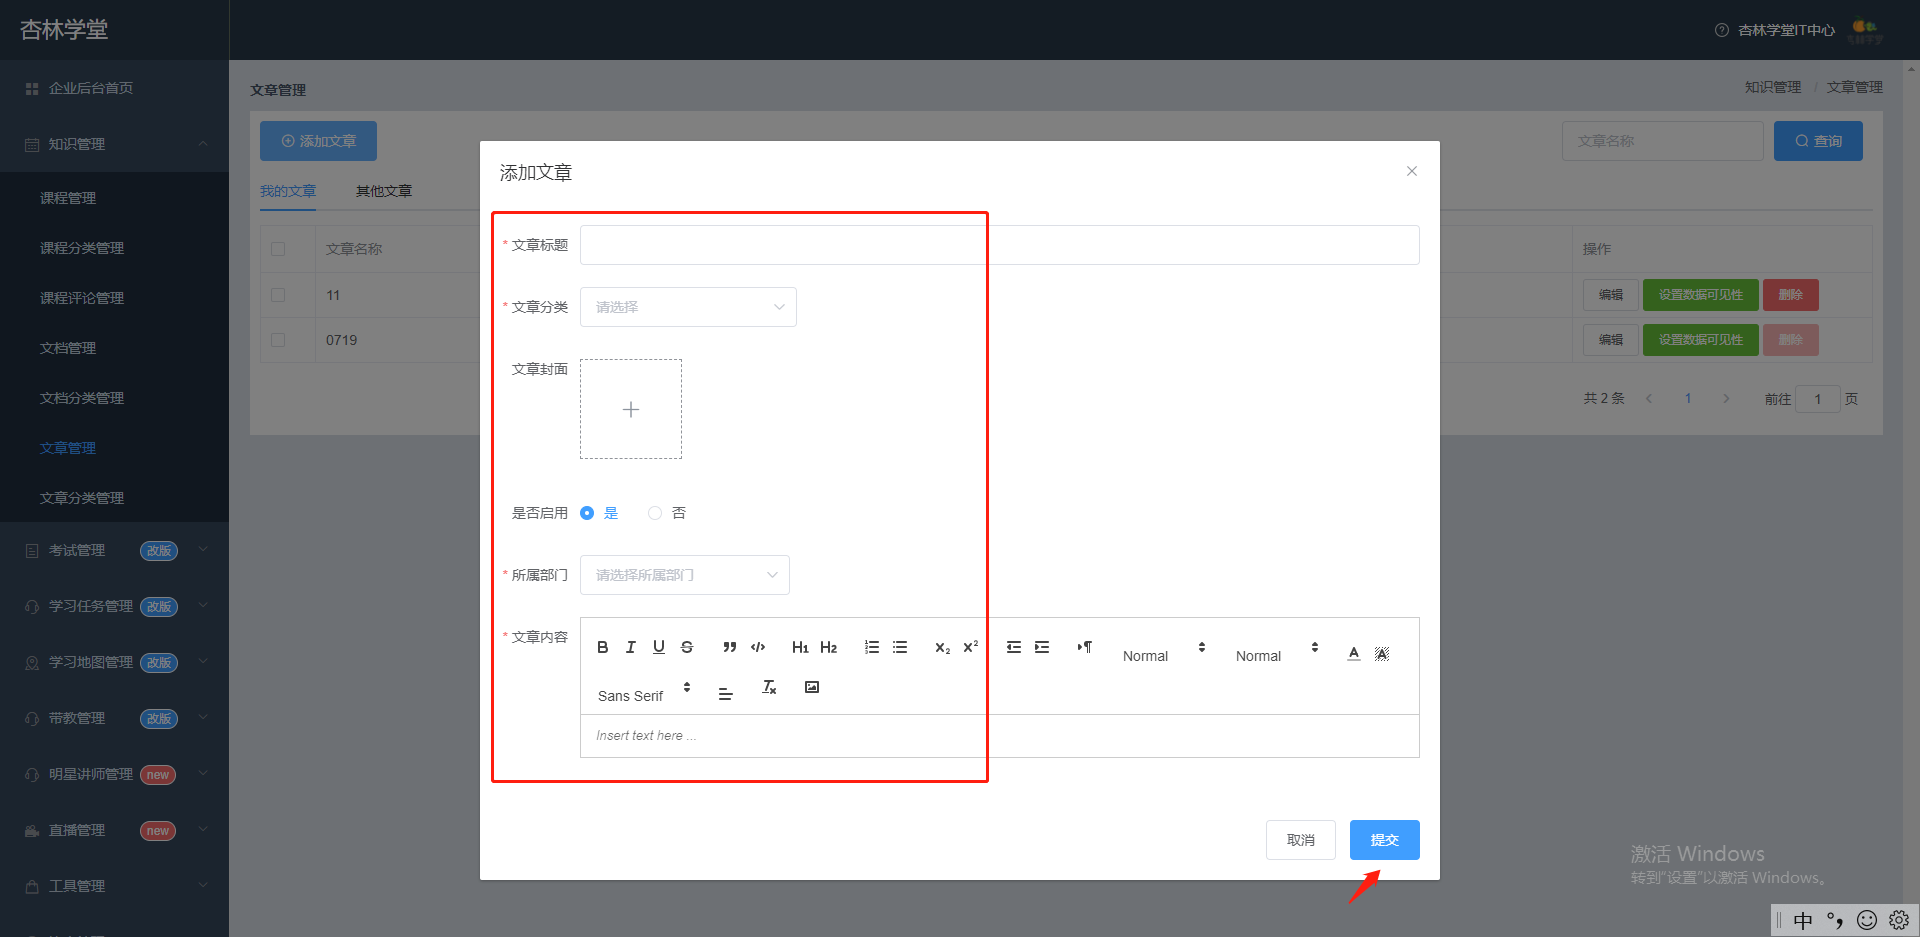Open the 文章分类 dropdown
Image resolution: width=1920 pixels, height=937 pixels.
pos(688,307)
